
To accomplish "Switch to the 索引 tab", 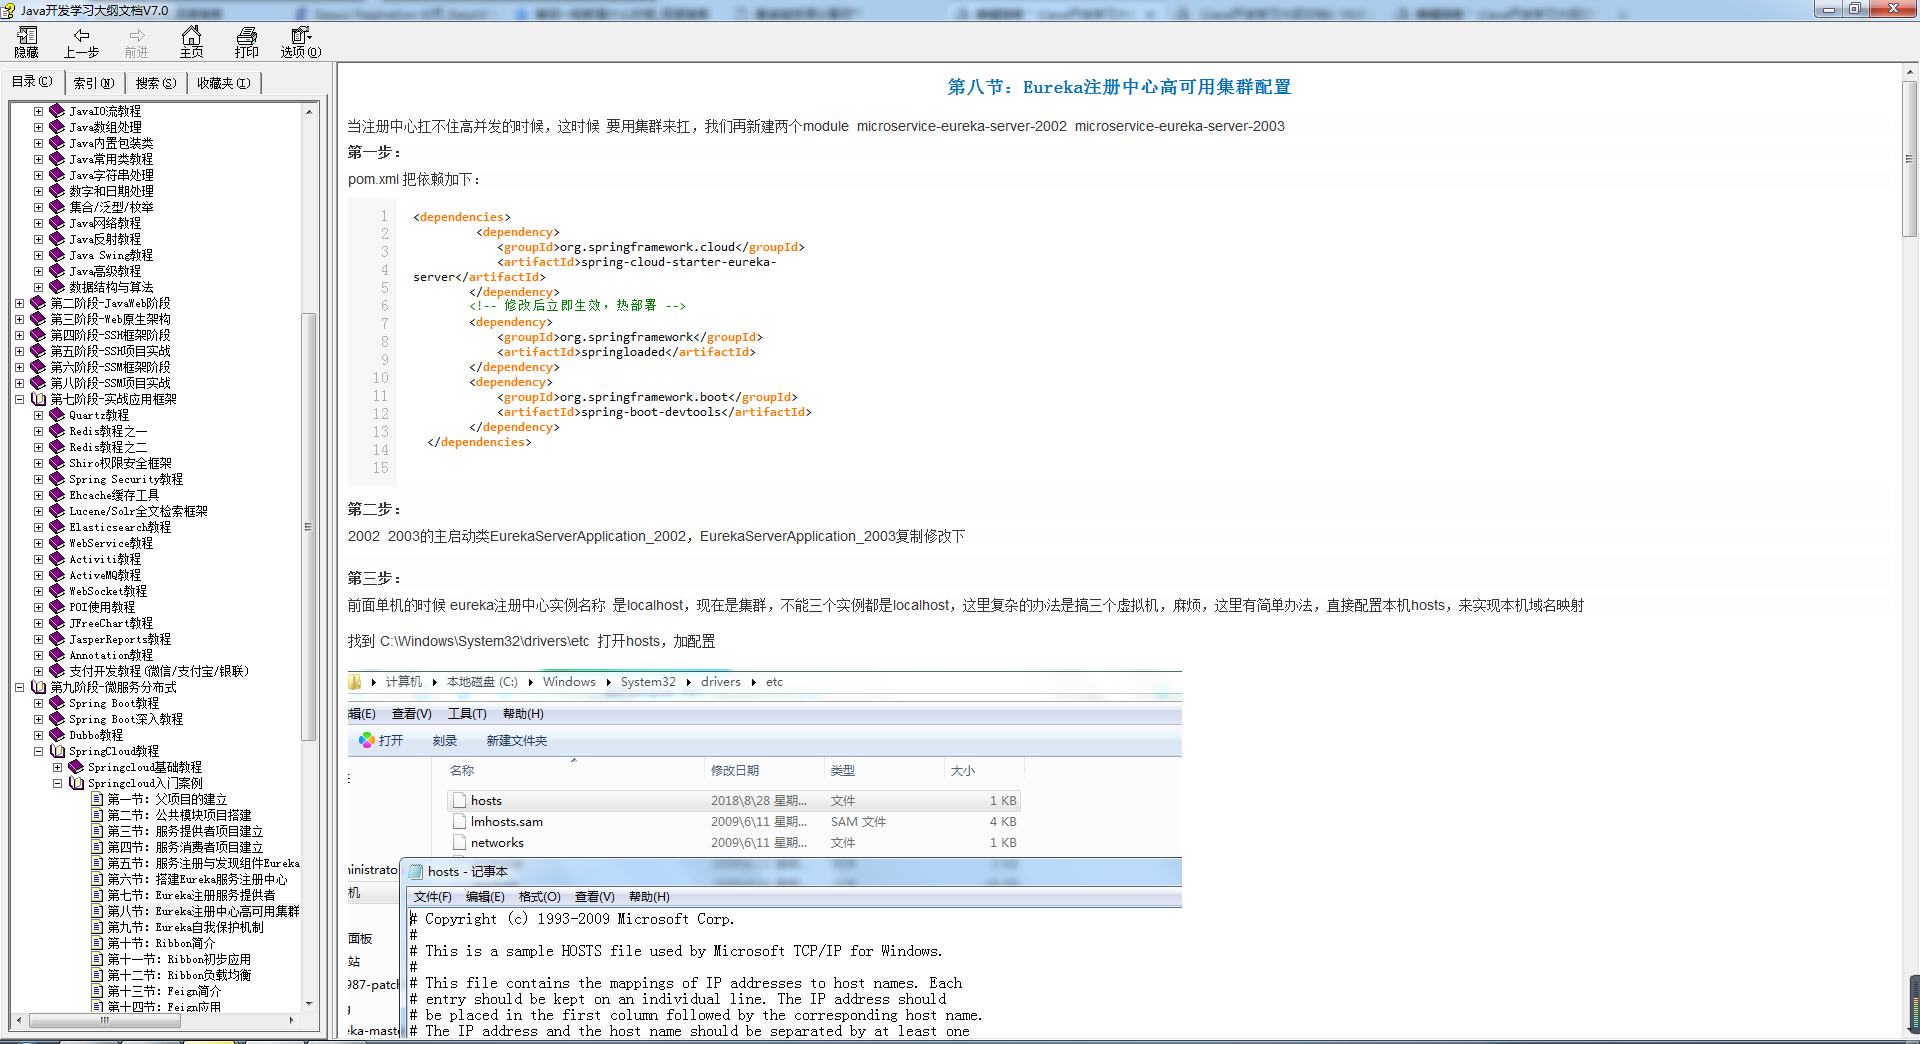I will point(94,83).
